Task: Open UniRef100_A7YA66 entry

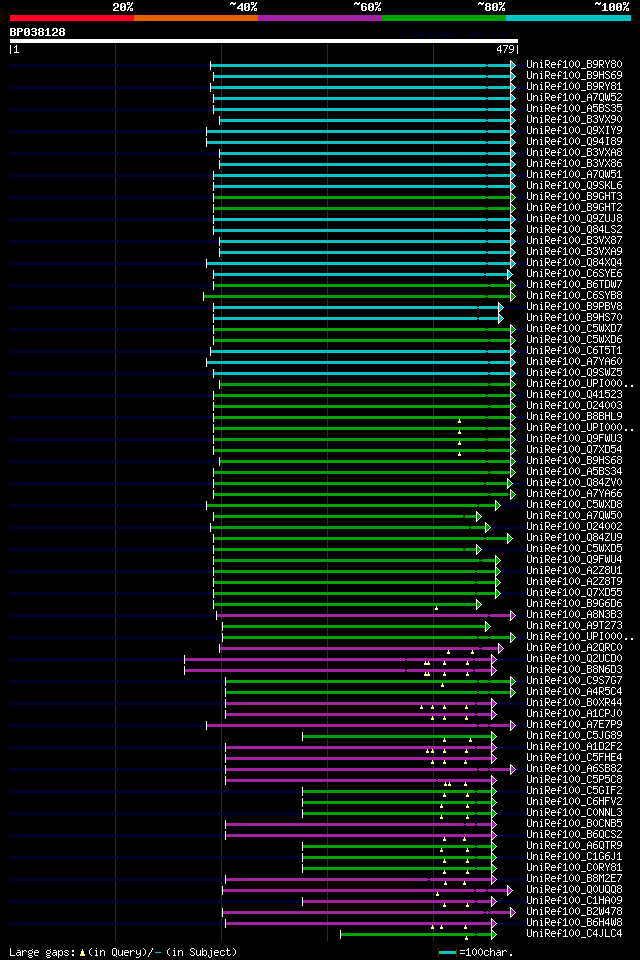Action: (x=574, y=494)
